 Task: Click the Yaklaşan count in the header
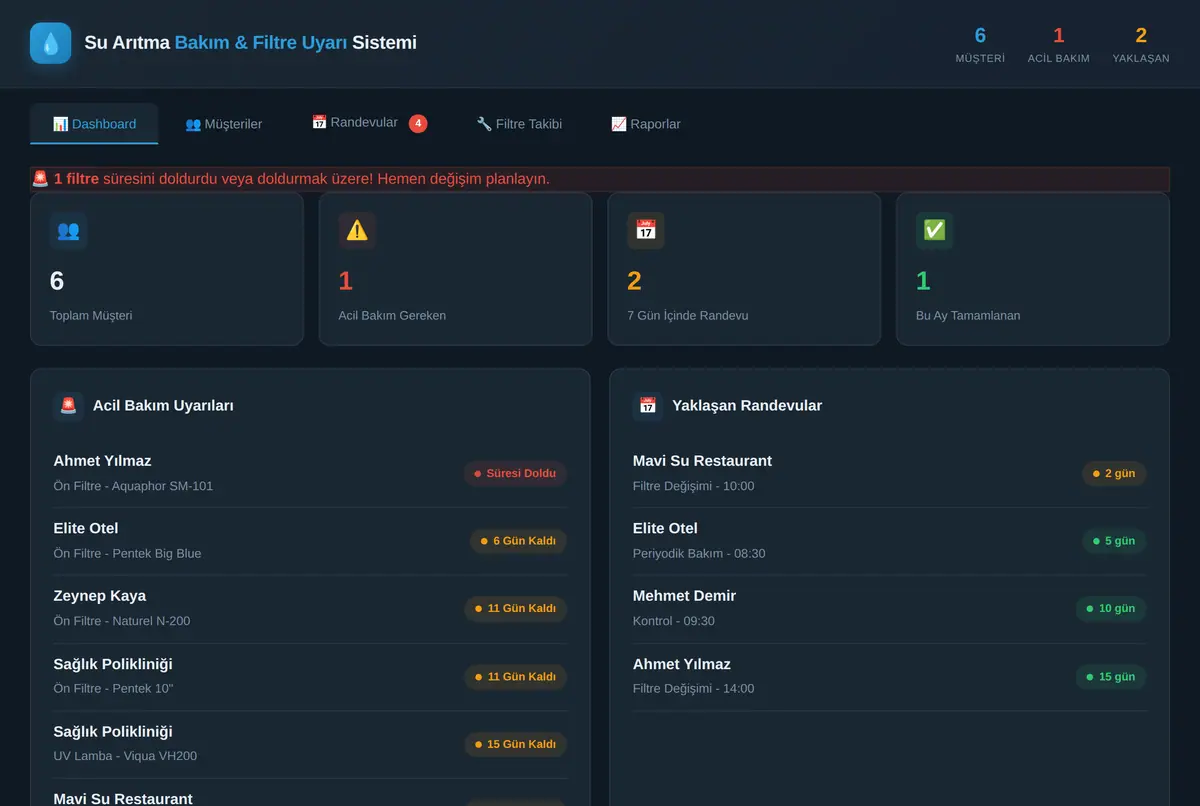[1141, 44]
